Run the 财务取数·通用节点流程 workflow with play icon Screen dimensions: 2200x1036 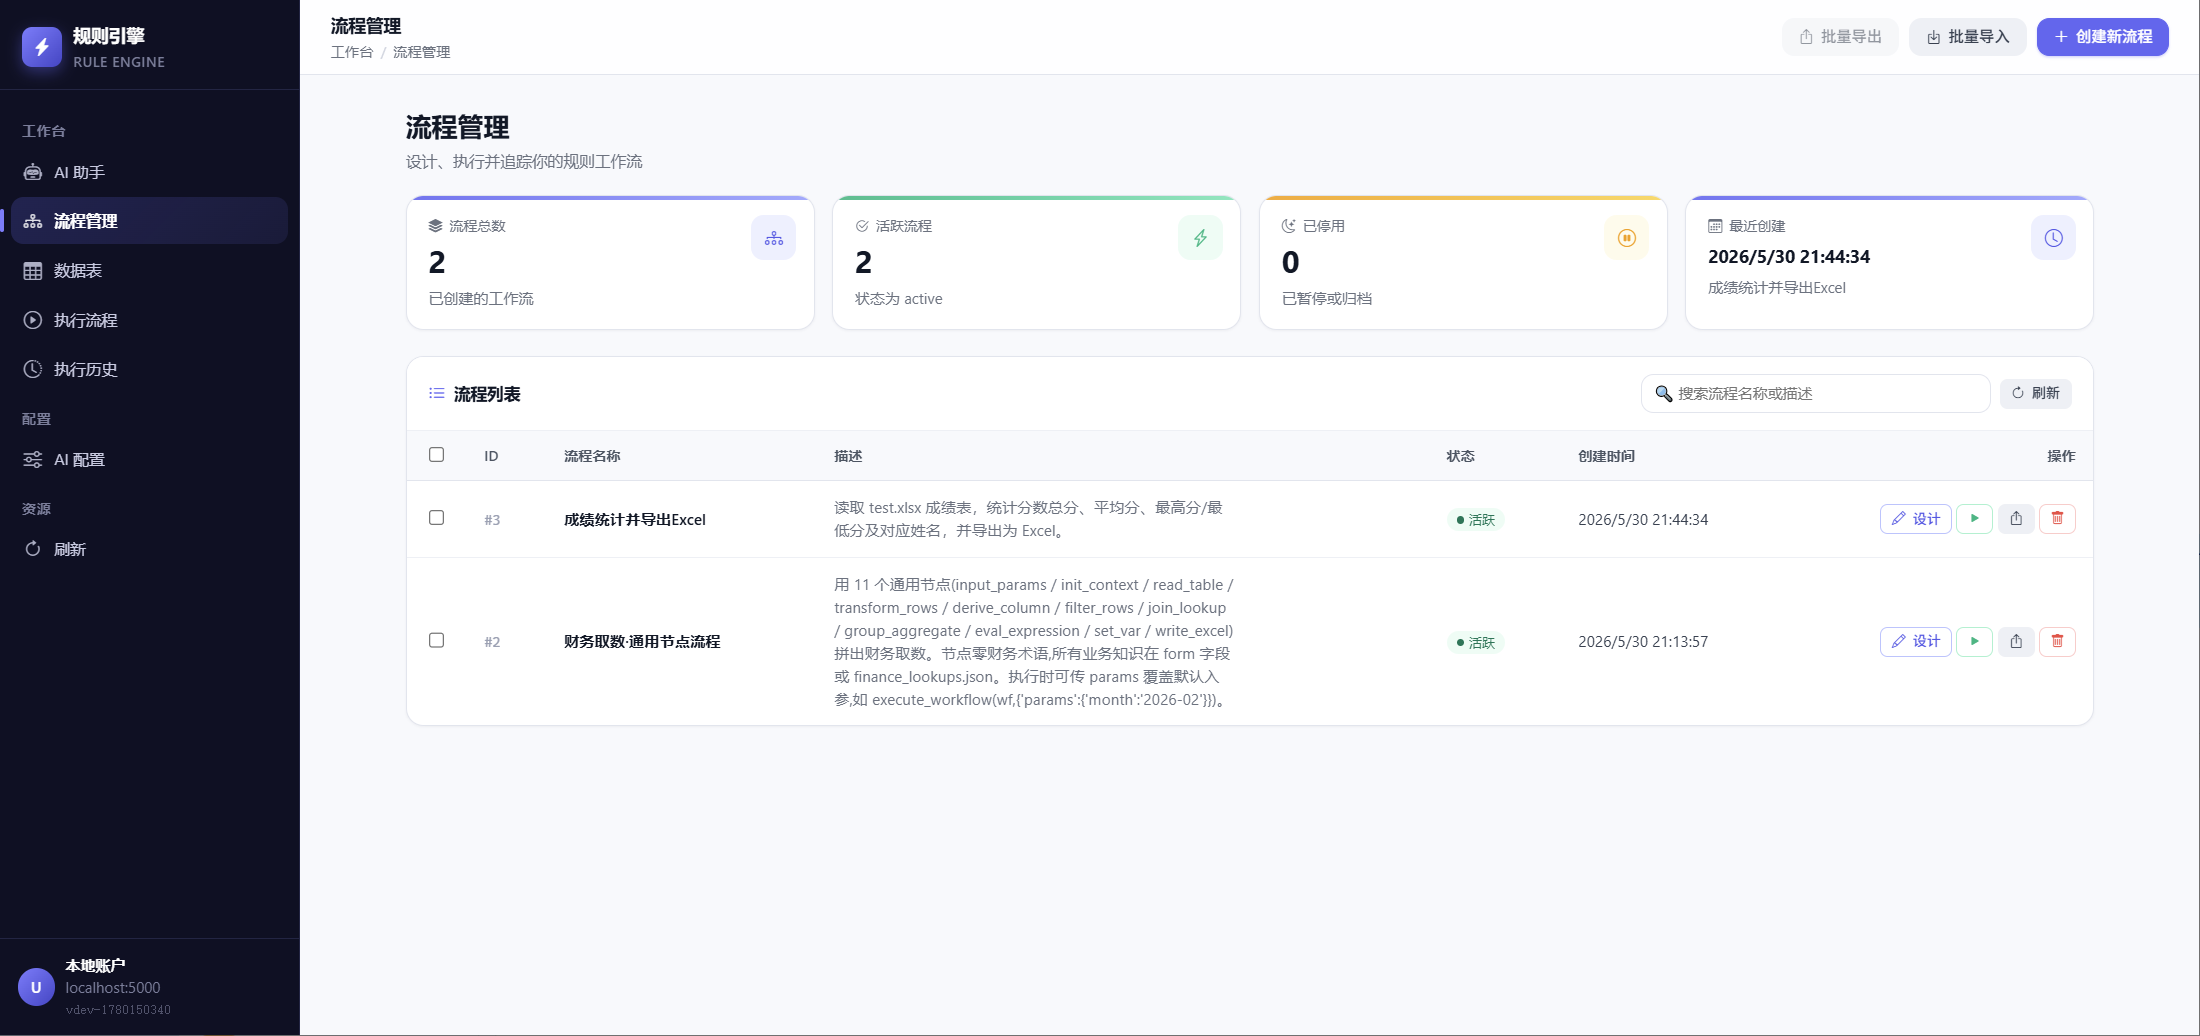pos(1975,641)
